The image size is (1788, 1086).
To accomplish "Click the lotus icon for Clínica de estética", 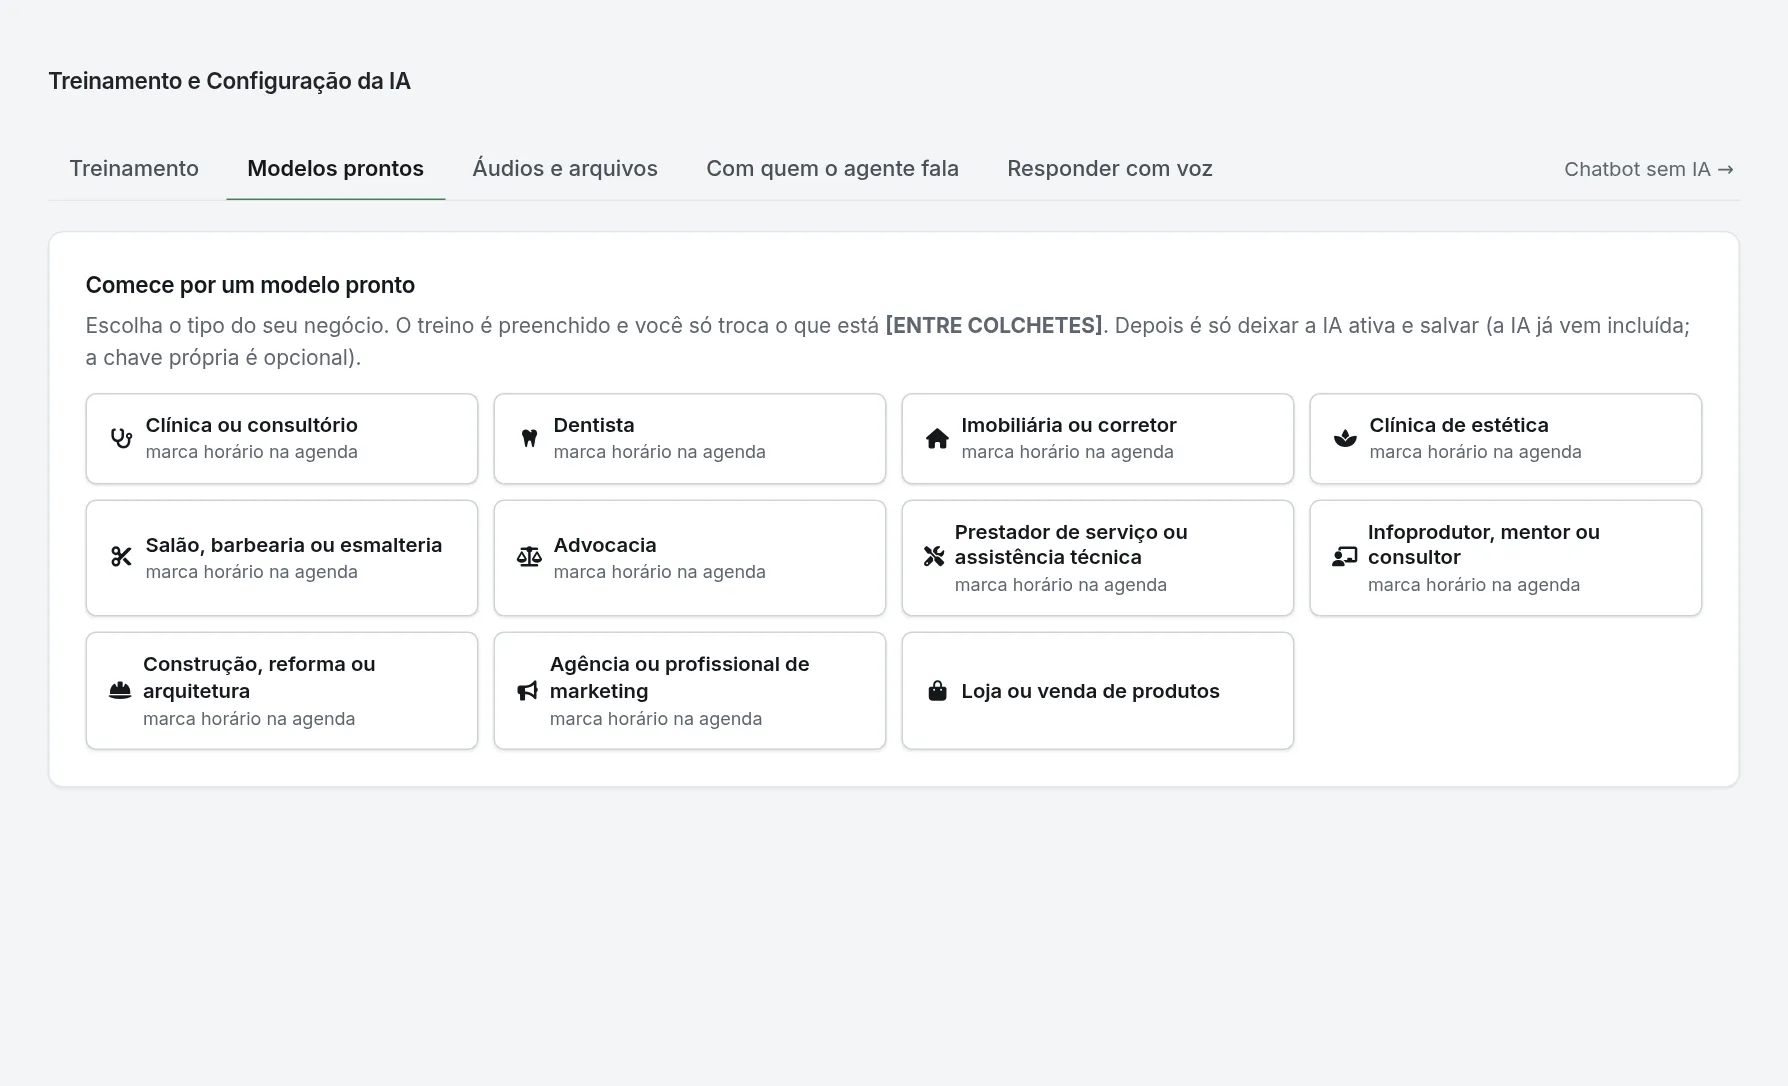I will tap(1345, 438).
